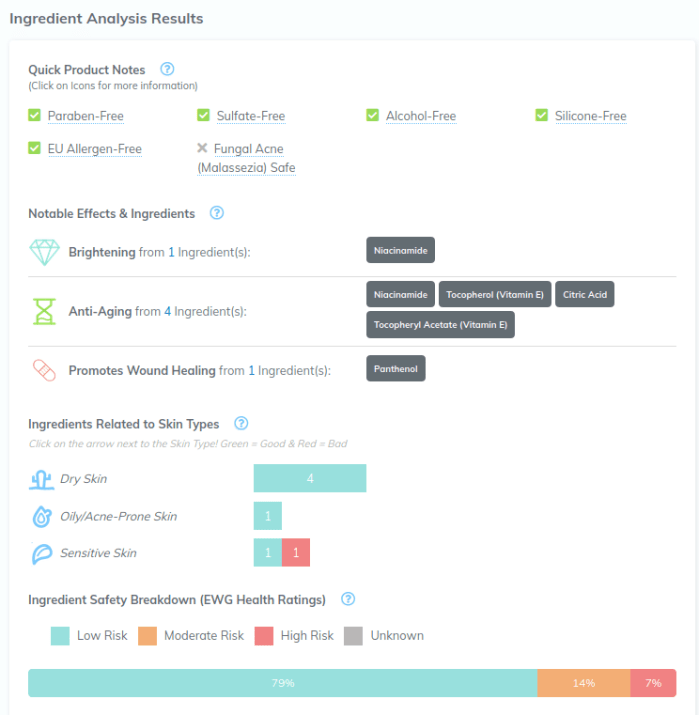Click the Sensitive Skin leaf icon

point(41,553)
